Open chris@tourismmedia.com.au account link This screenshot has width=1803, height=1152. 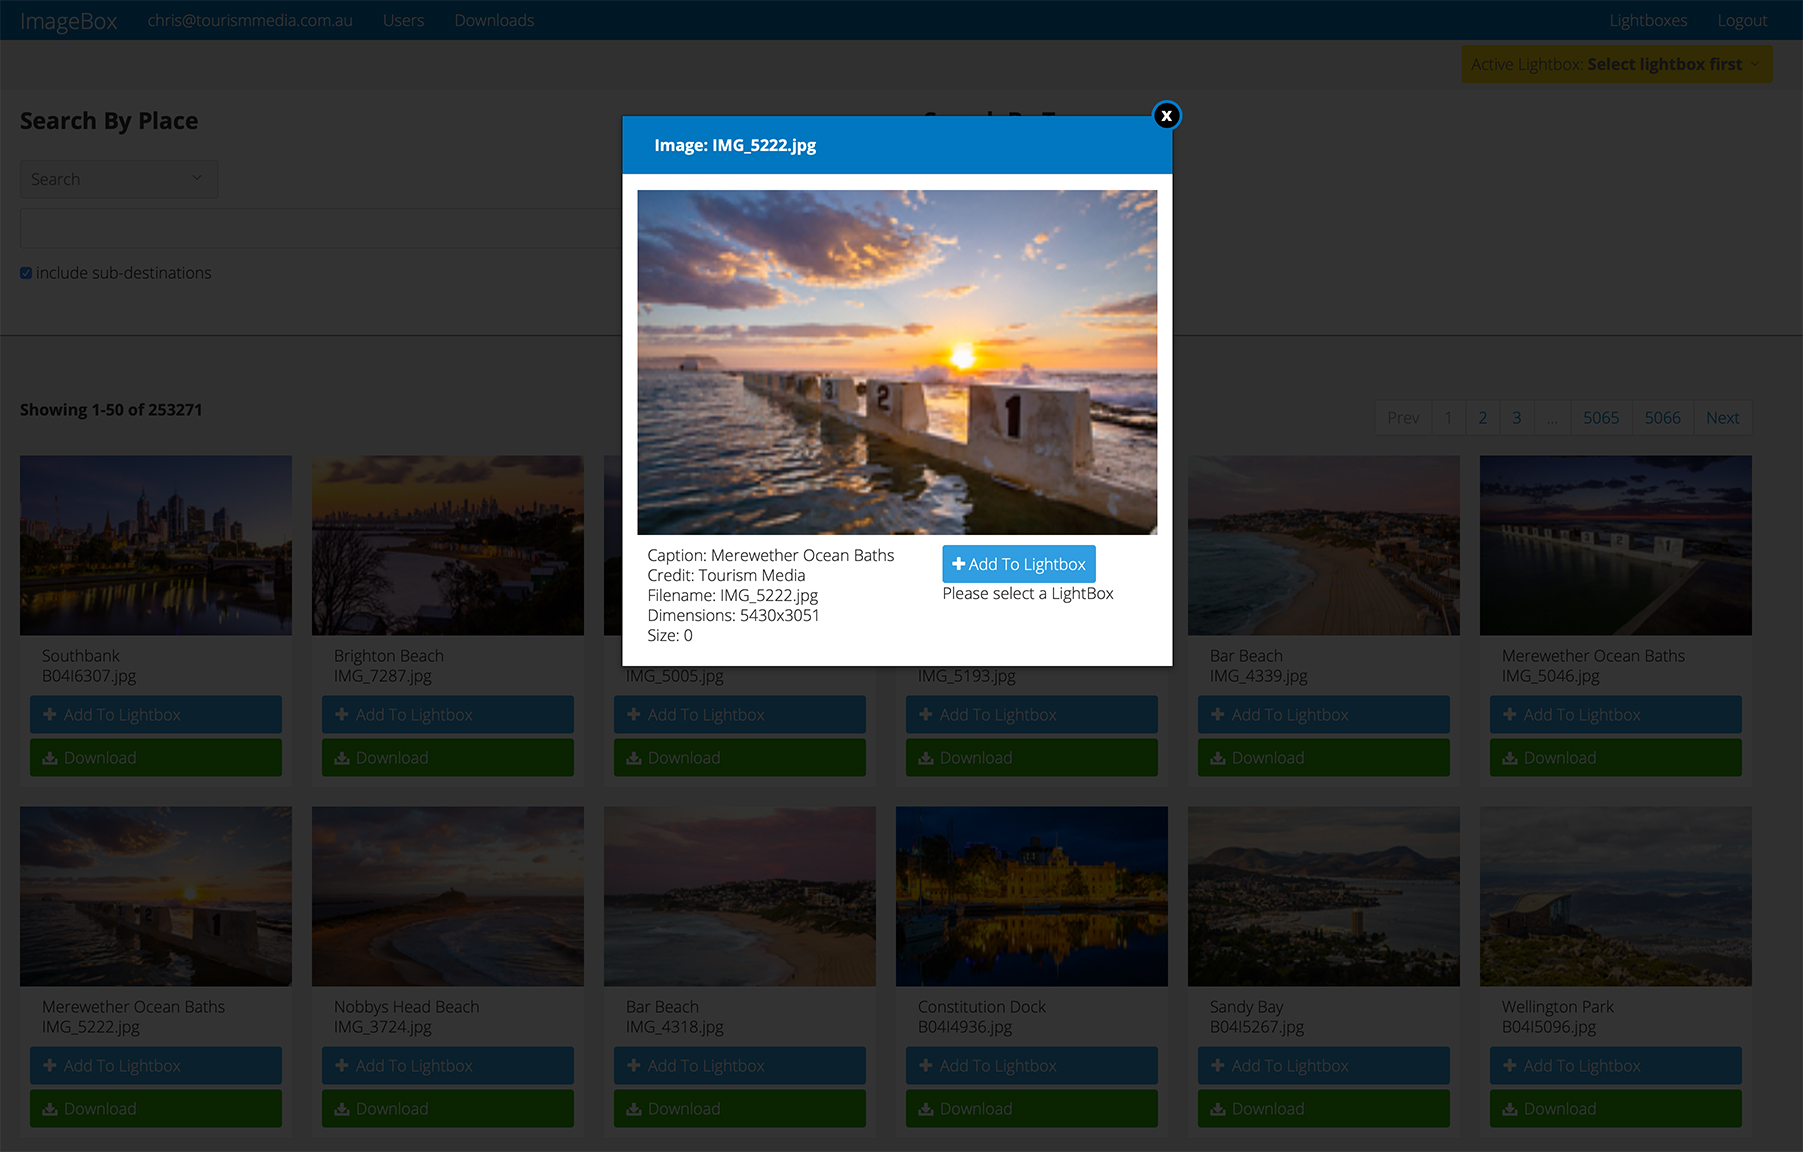pos(250,20)
